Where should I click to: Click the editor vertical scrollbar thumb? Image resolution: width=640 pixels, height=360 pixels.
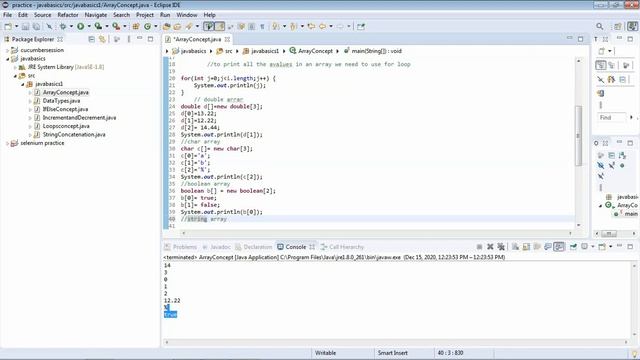coord(578,136)
